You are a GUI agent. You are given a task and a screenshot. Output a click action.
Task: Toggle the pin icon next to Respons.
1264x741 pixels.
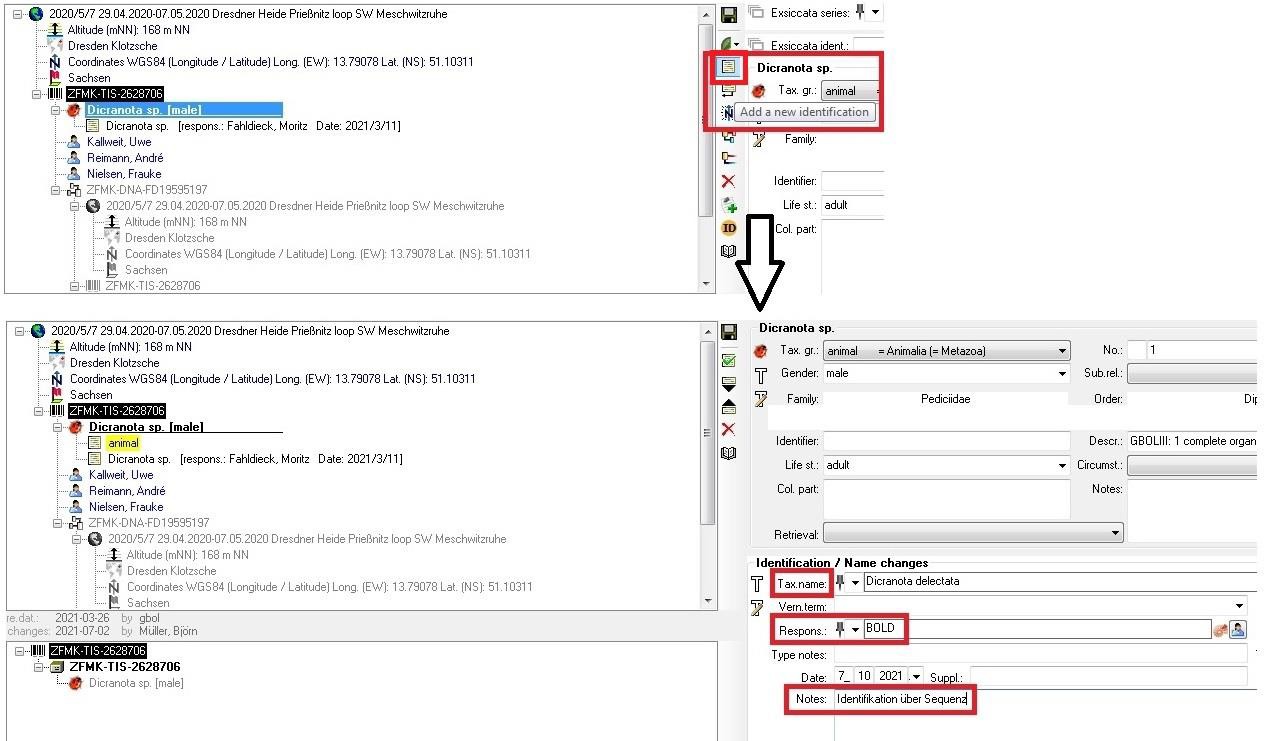point(842,630)
